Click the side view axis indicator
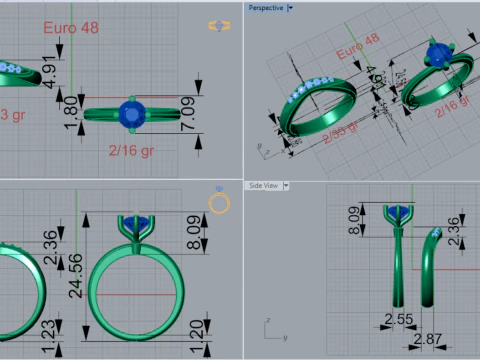 pyautogui.click(x=275, y=329)
